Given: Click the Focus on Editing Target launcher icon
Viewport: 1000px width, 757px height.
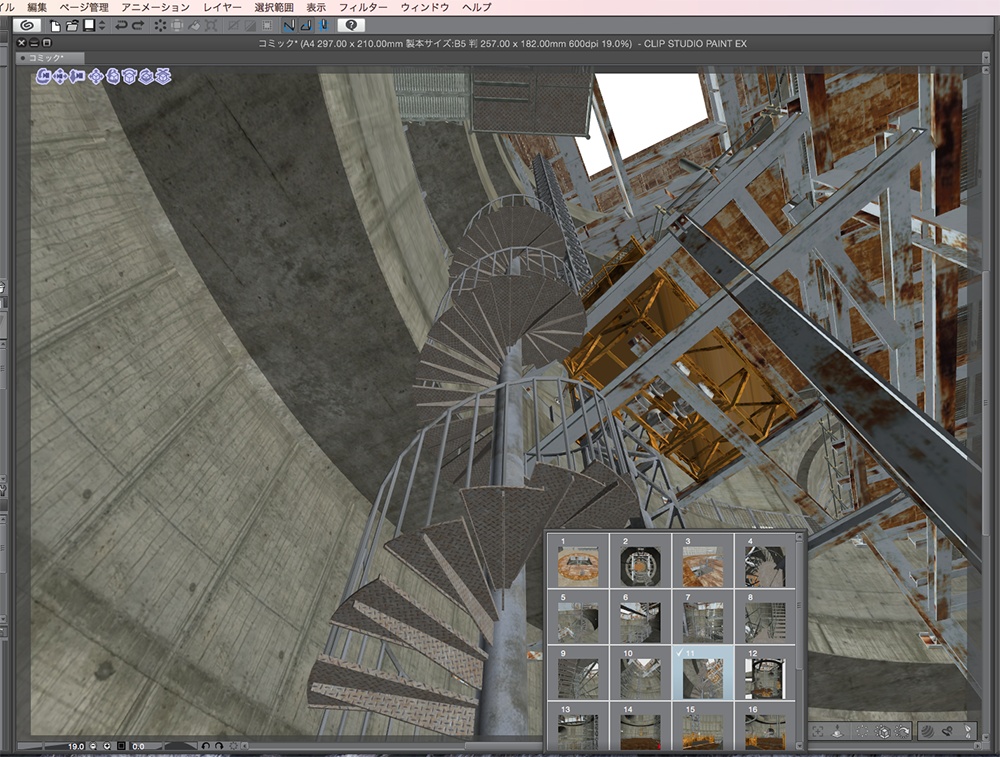Looking at the screenshot, I should 818,731.
